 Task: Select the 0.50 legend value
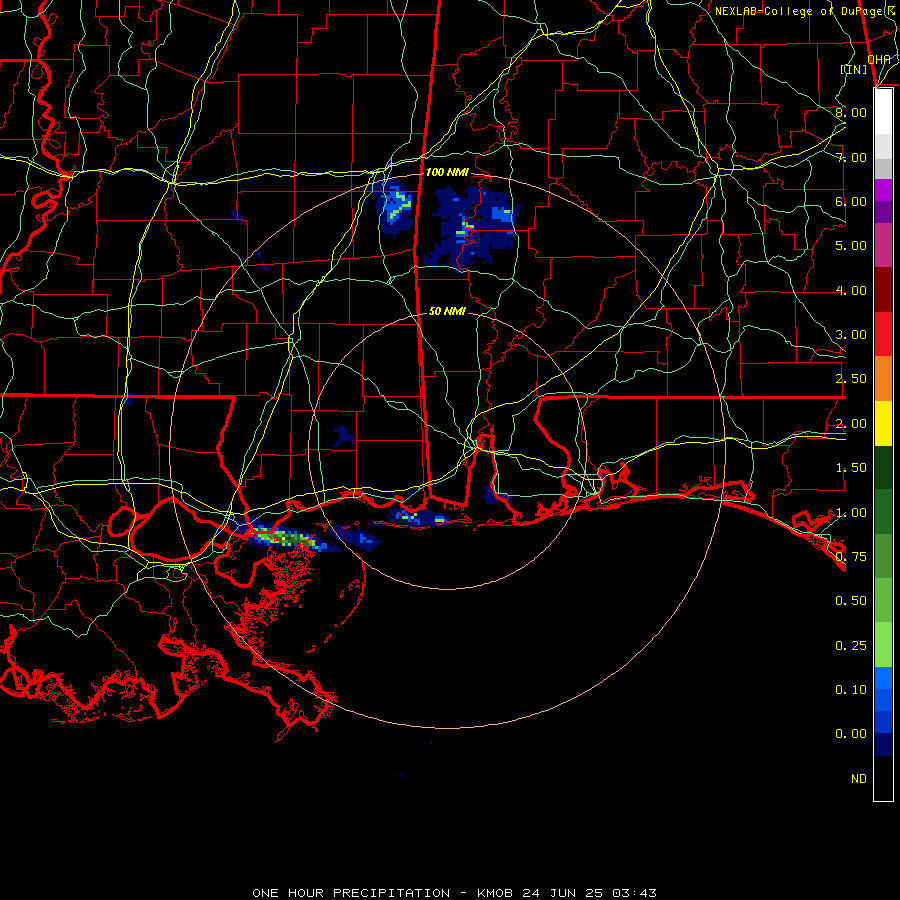coord(851,601)
